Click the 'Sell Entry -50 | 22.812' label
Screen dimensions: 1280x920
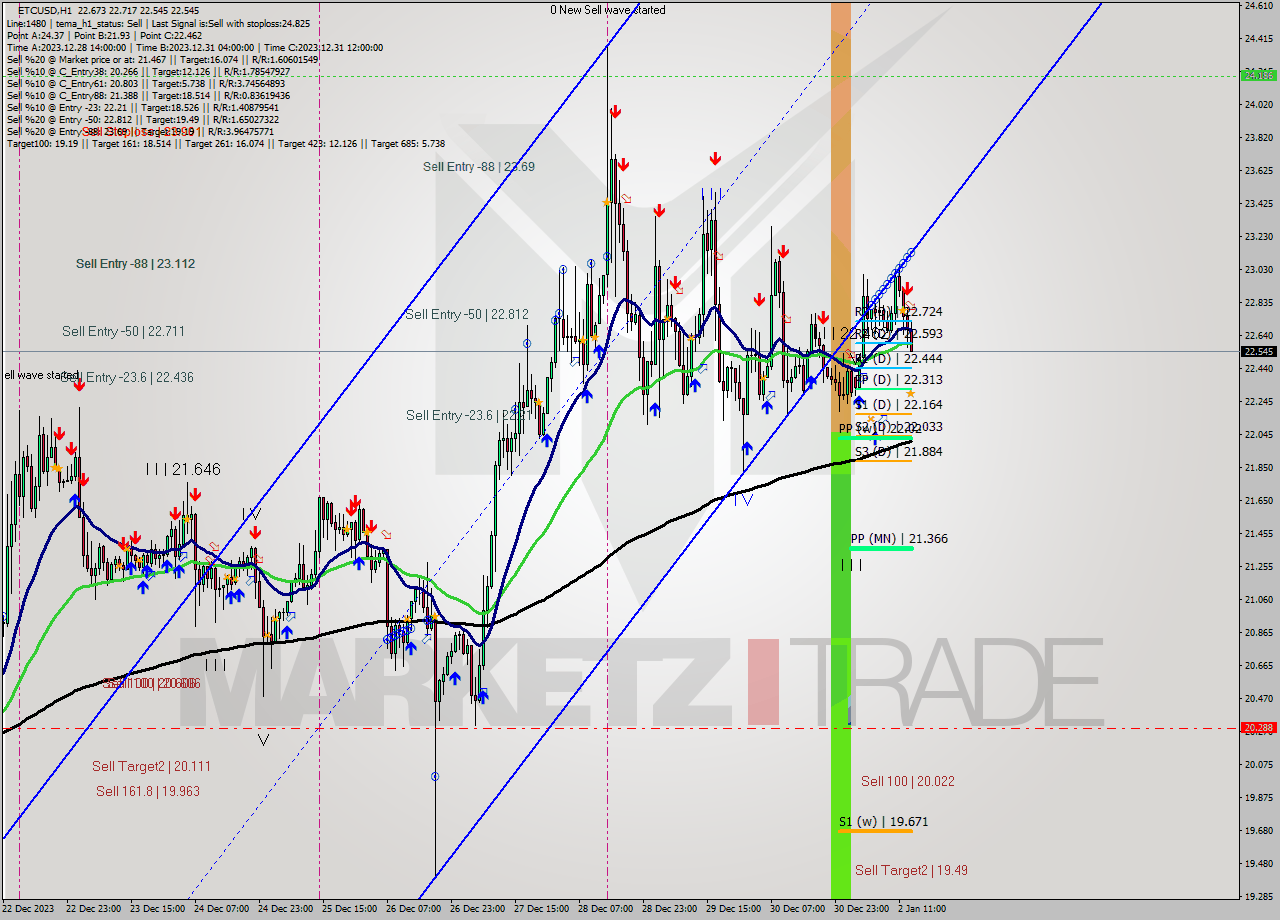tap(467, 314)
